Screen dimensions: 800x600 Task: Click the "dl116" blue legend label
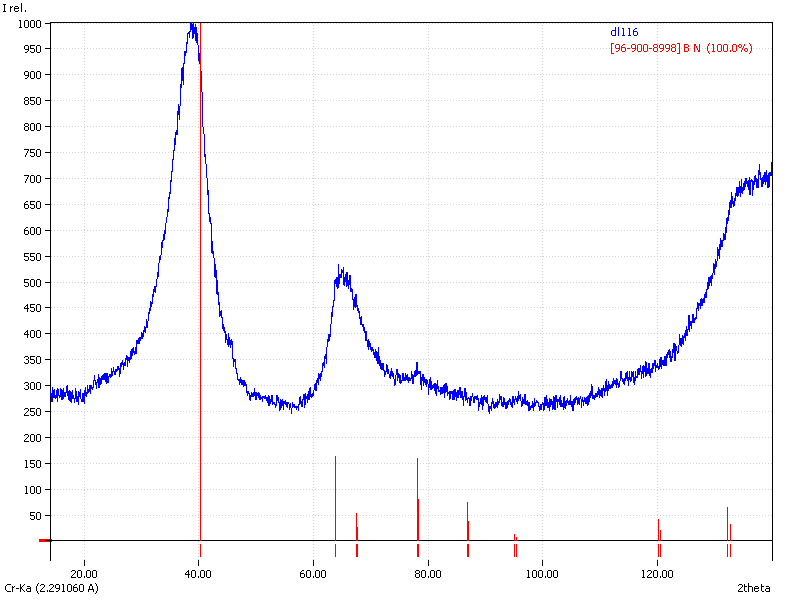click(624, 32)
